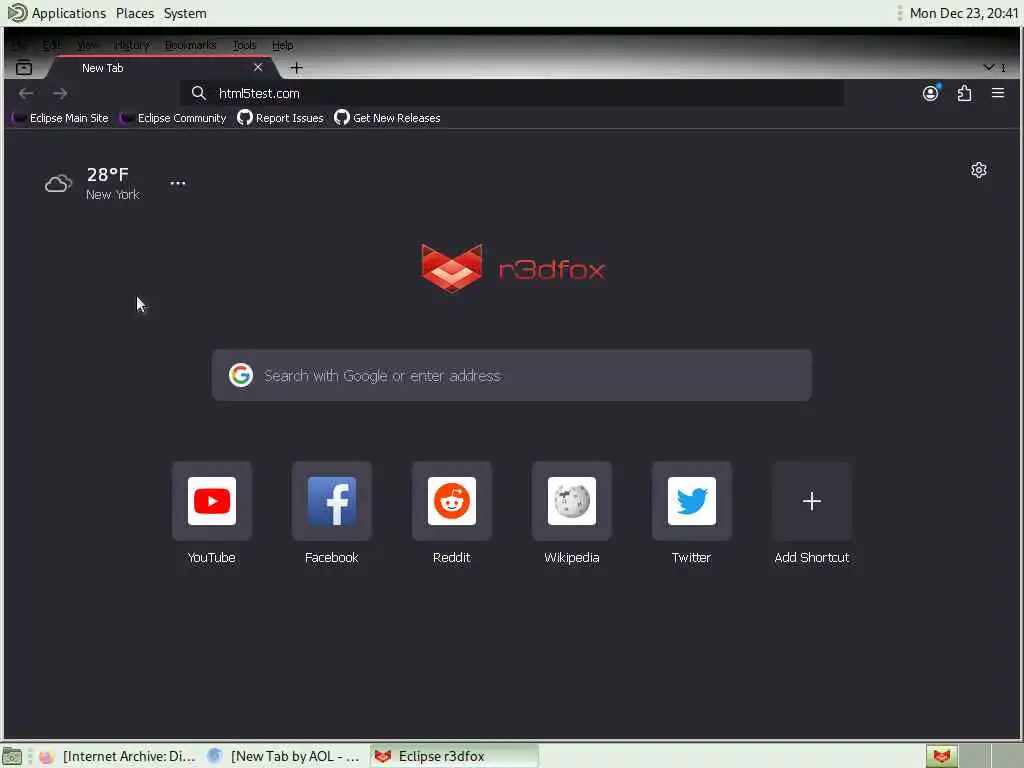Open the View menu
The height and width of the screenshot is (768, 1024).
point(88,45)
